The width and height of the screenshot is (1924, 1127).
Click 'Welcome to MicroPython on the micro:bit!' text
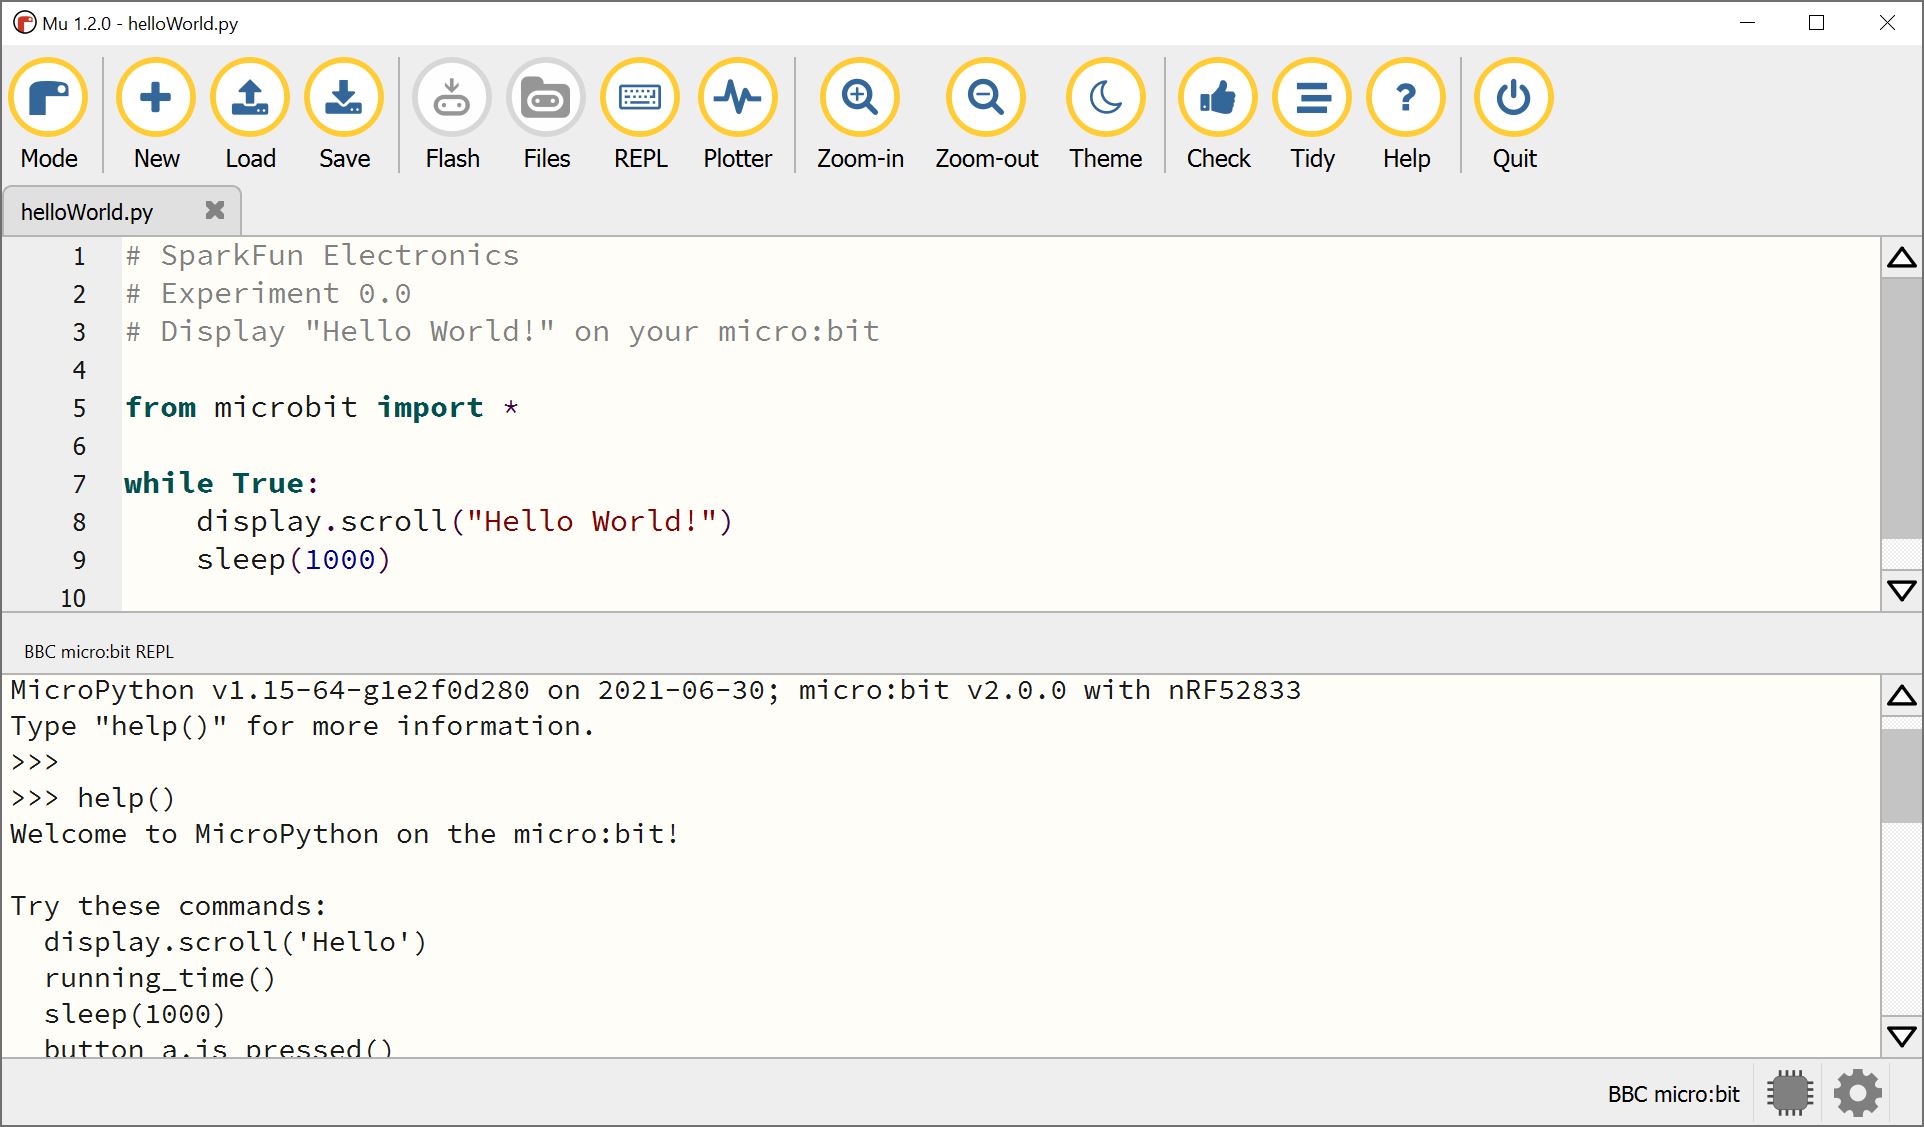tap(345, 834)
